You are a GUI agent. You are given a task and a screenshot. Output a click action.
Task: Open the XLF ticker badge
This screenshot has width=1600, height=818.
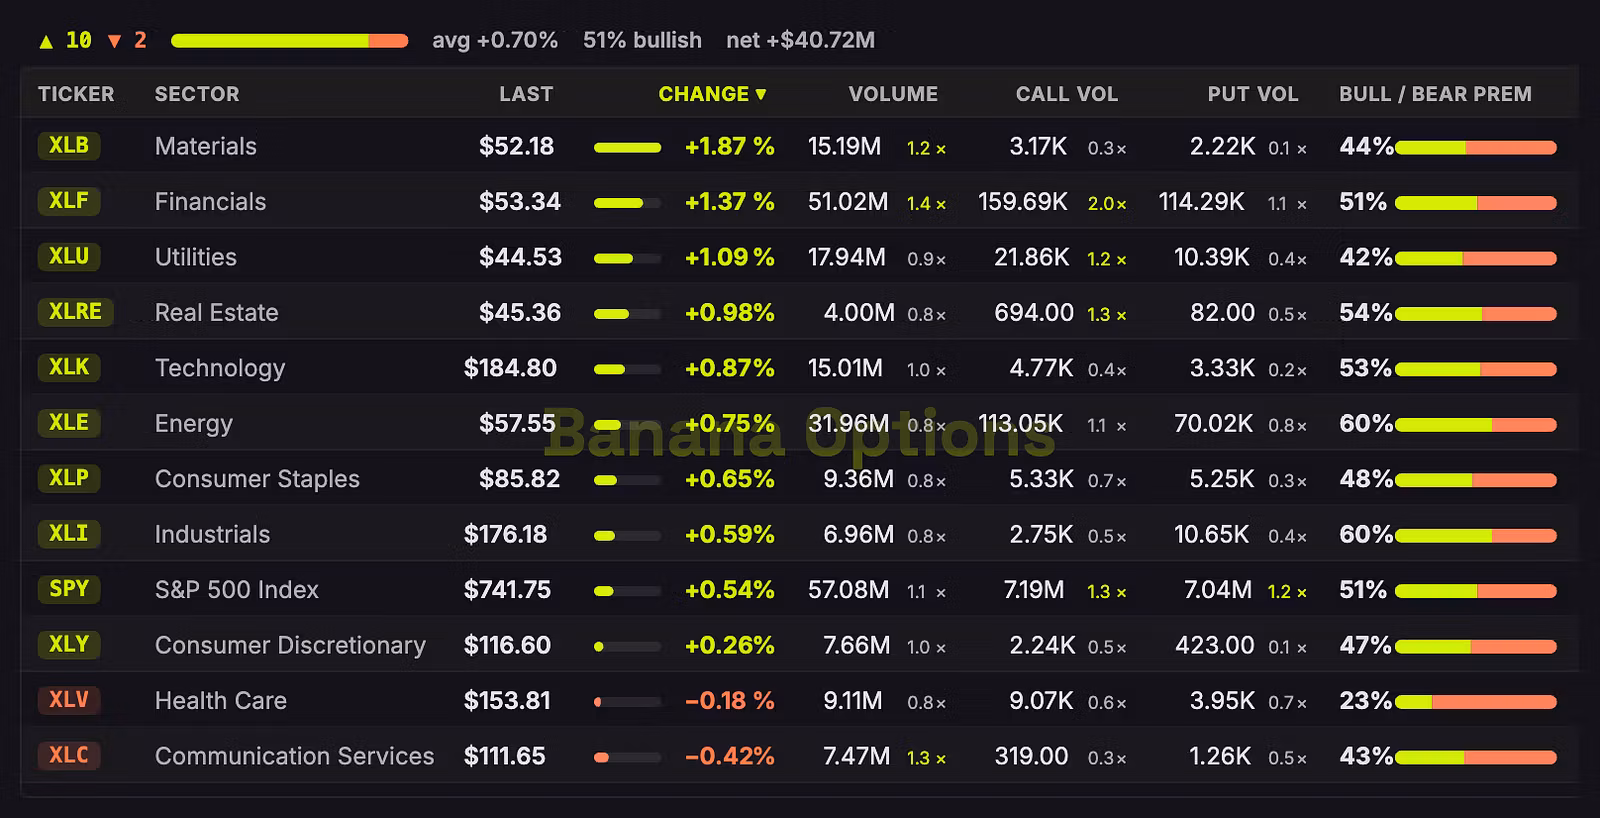tap(69, 200)
